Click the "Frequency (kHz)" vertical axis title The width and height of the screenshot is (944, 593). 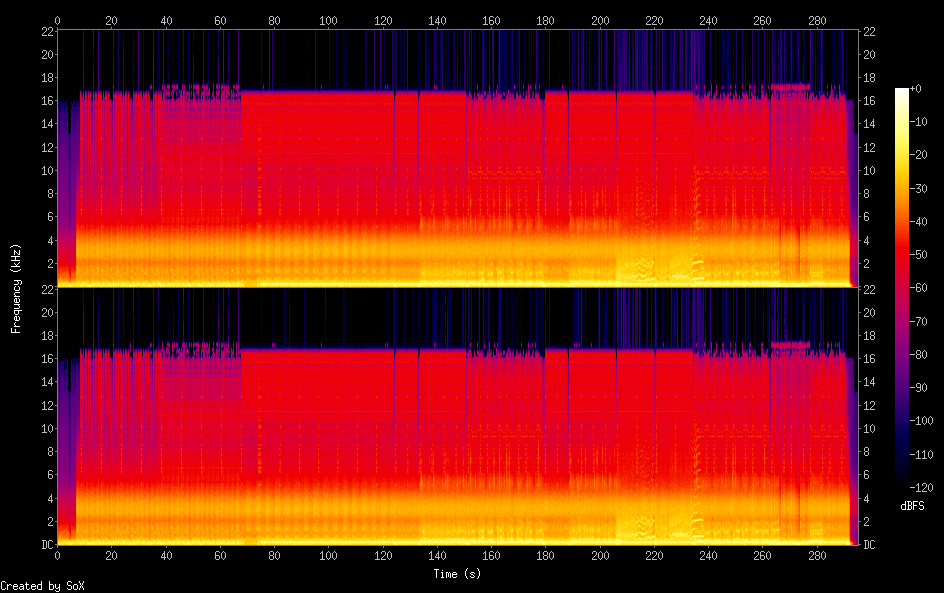click(x=16, y=288)
